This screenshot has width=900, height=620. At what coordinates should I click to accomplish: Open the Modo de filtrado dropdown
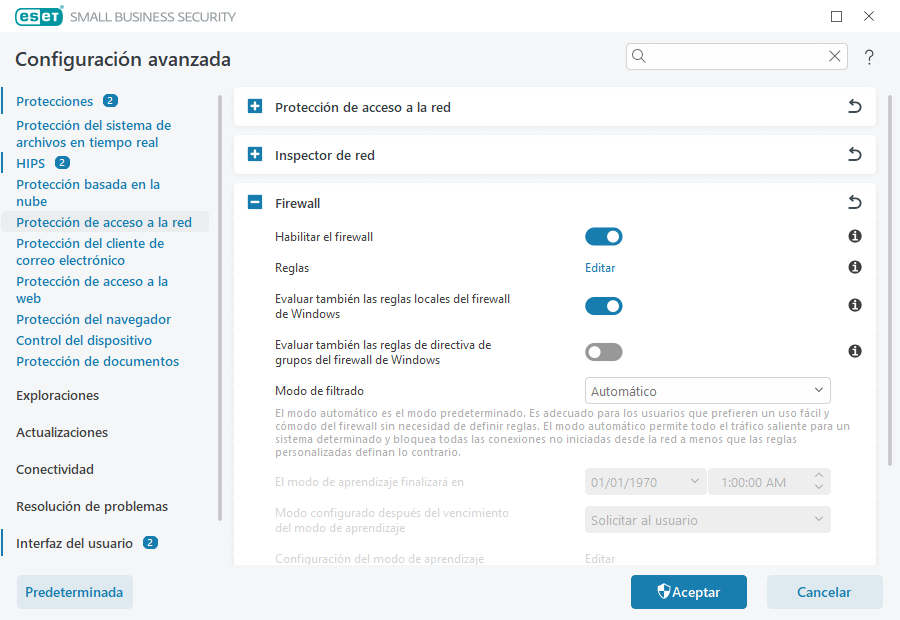(707, 390)
